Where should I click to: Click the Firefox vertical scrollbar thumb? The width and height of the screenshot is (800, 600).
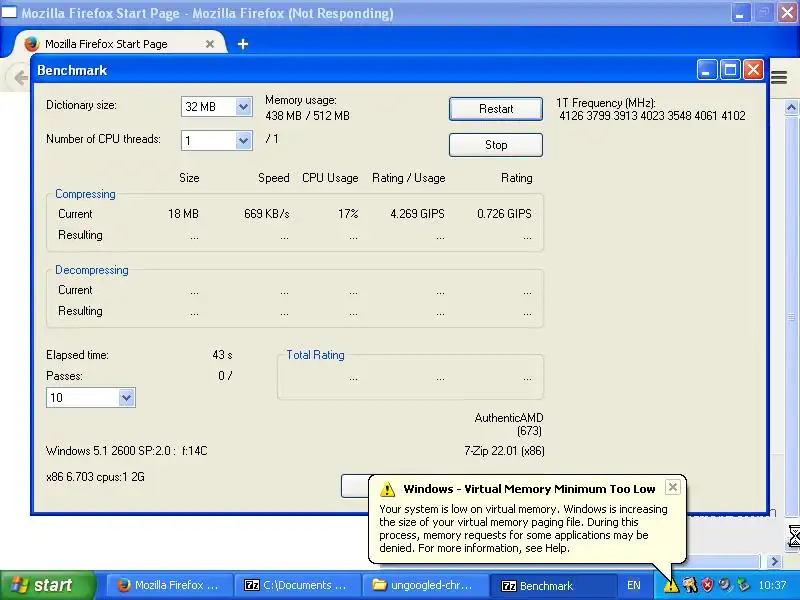(x=791, y=316)
